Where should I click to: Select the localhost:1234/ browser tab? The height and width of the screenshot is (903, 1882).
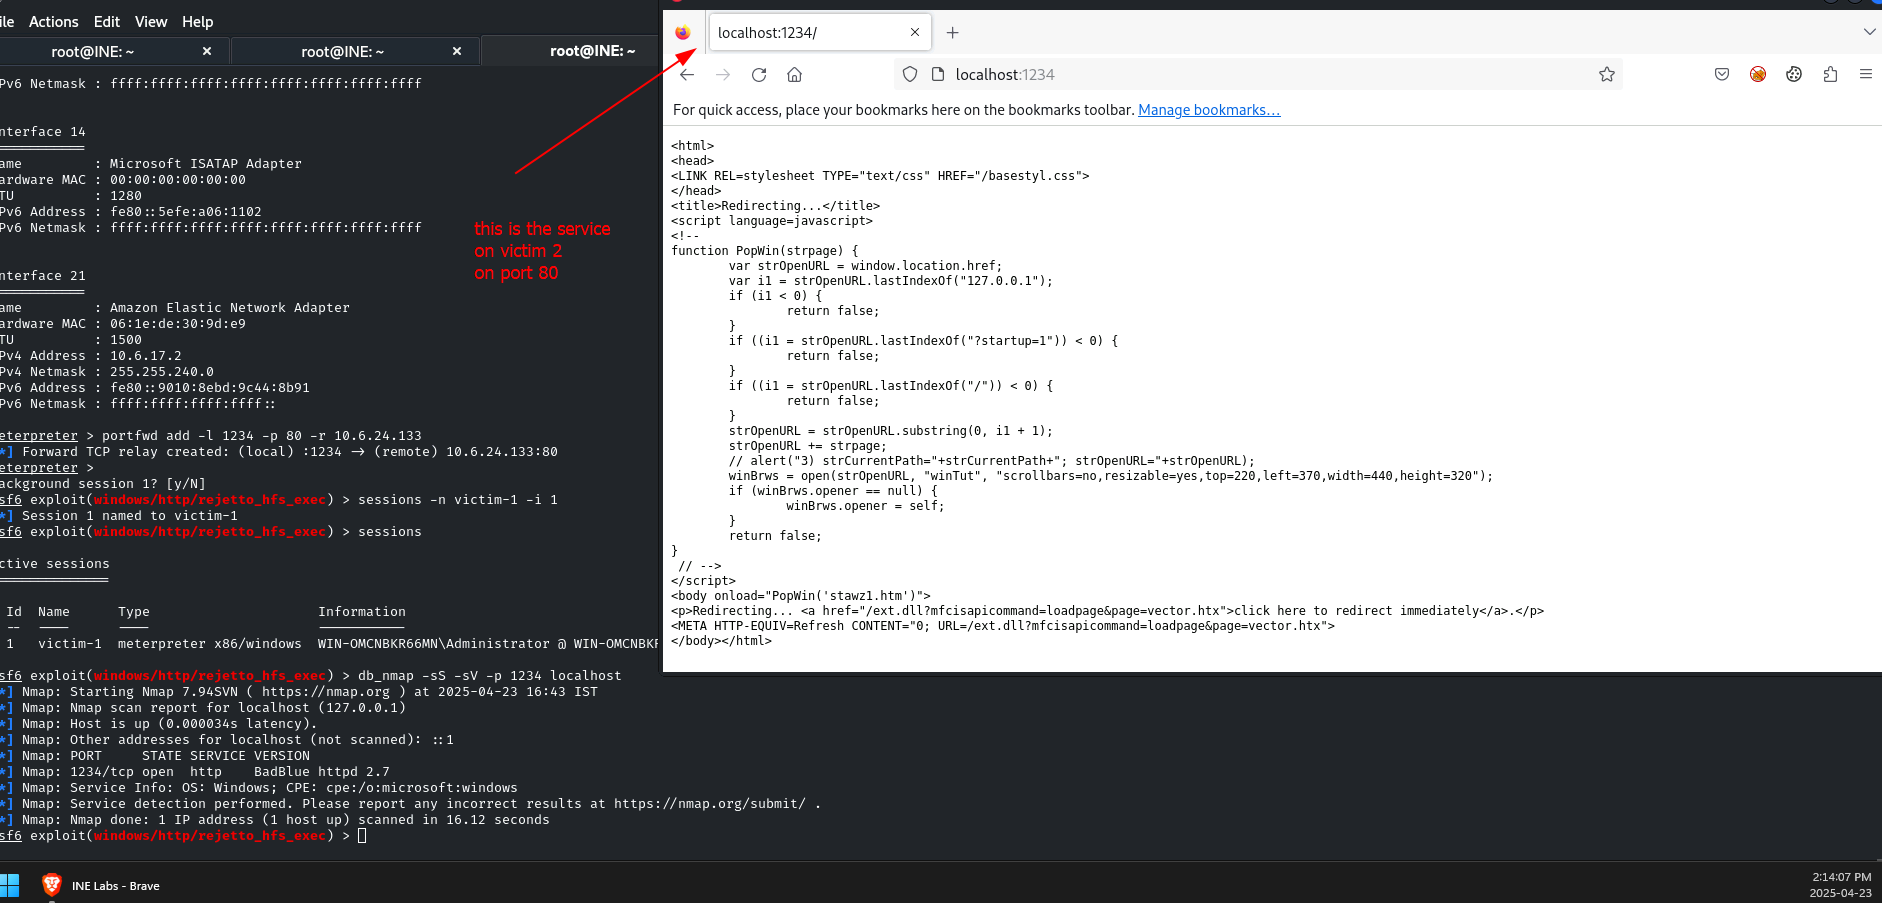pos(819,32)
